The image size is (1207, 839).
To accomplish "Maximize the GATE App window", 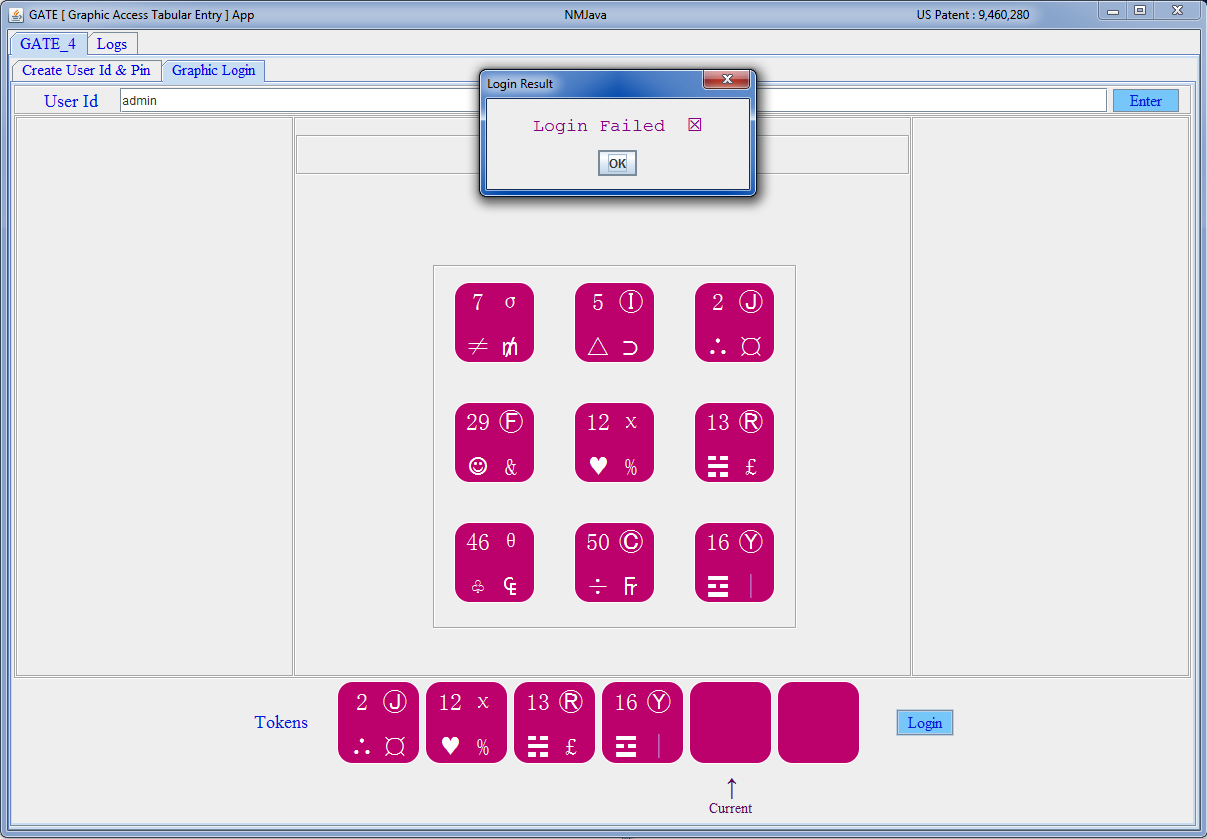I will 1139,11.
